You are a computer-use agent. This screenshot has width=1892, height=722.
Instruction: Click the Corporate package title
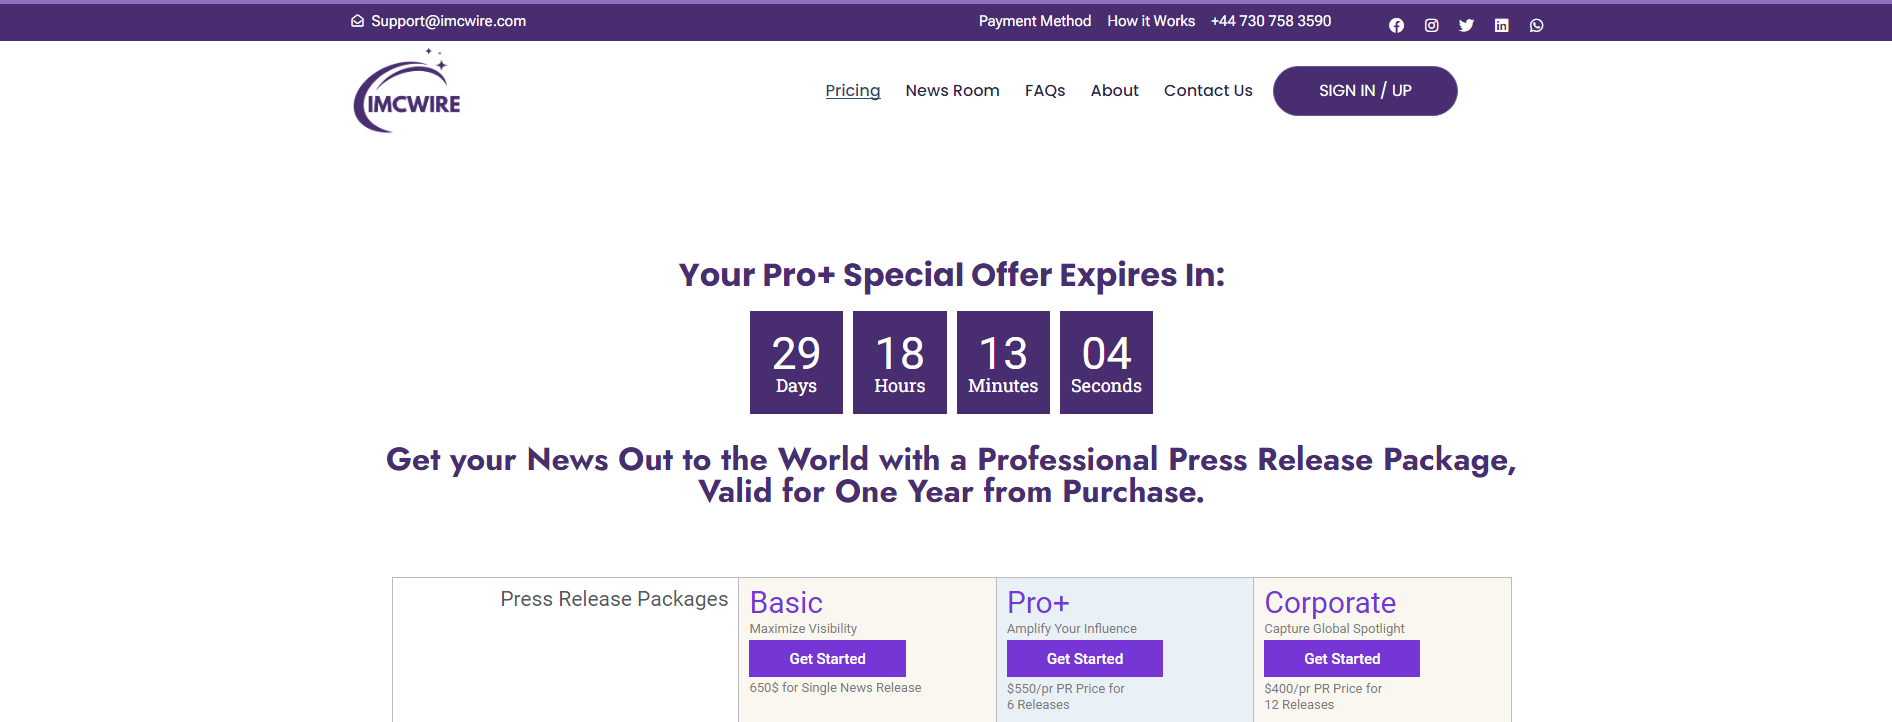point(1330,602)
